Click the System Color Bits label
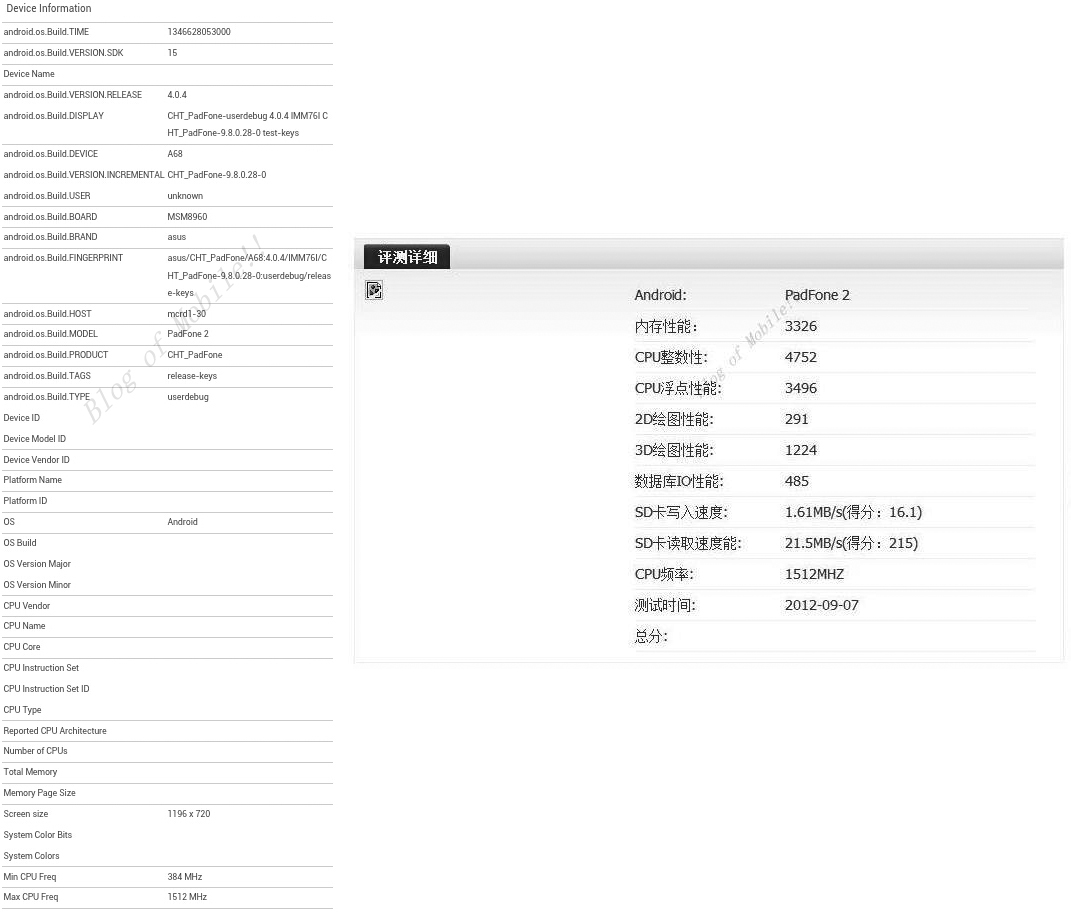The height and width of the screenshot is (912, 1071). coord(38,835)
